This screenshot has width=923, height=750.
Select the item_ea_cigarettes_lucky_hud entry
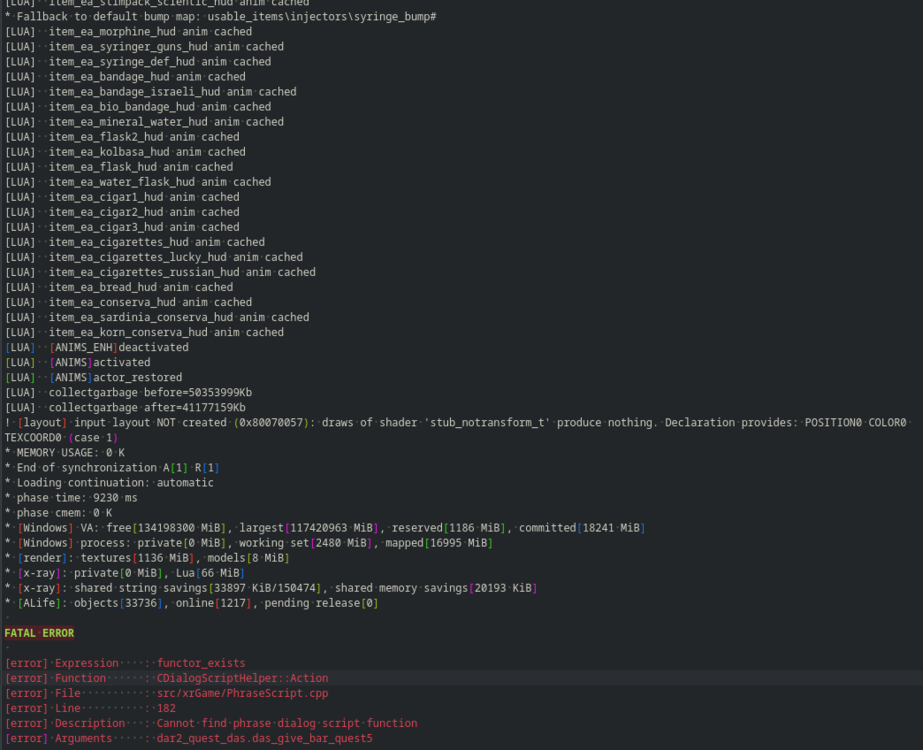click(x=154, y=257)
